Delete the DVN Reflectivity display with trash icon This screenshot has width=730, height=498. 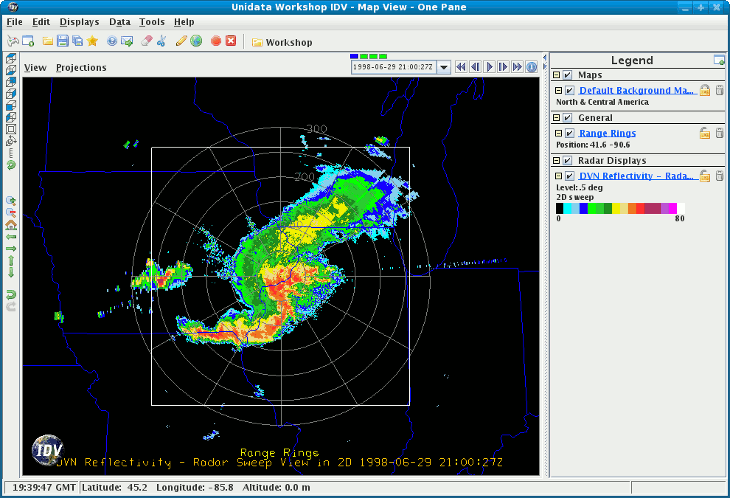pos(719,176)
